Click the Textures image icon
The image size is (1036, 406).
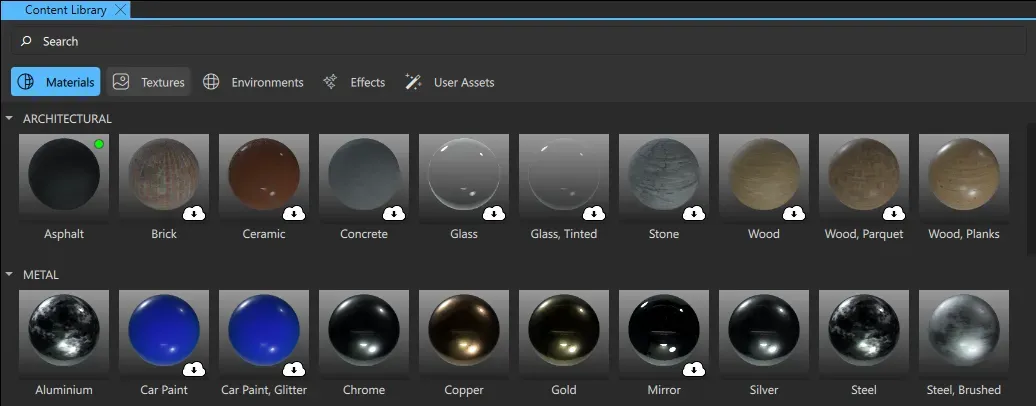click(121, 82)
